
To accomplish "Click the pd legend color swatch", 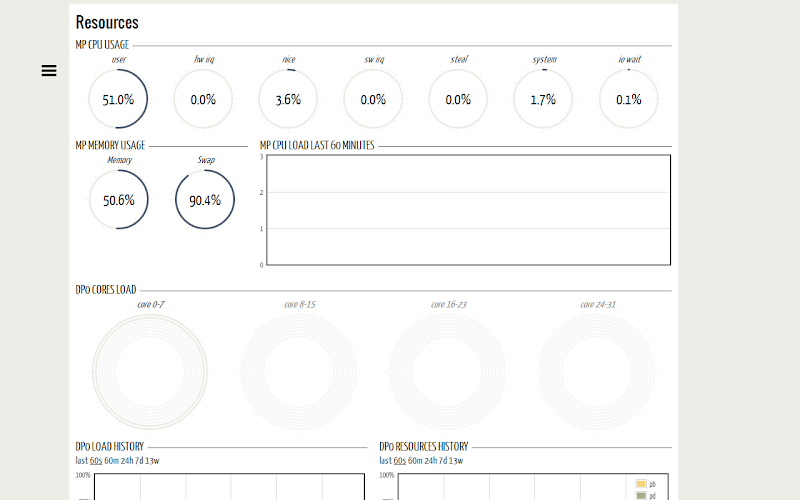I will click(x=641, y=495).
